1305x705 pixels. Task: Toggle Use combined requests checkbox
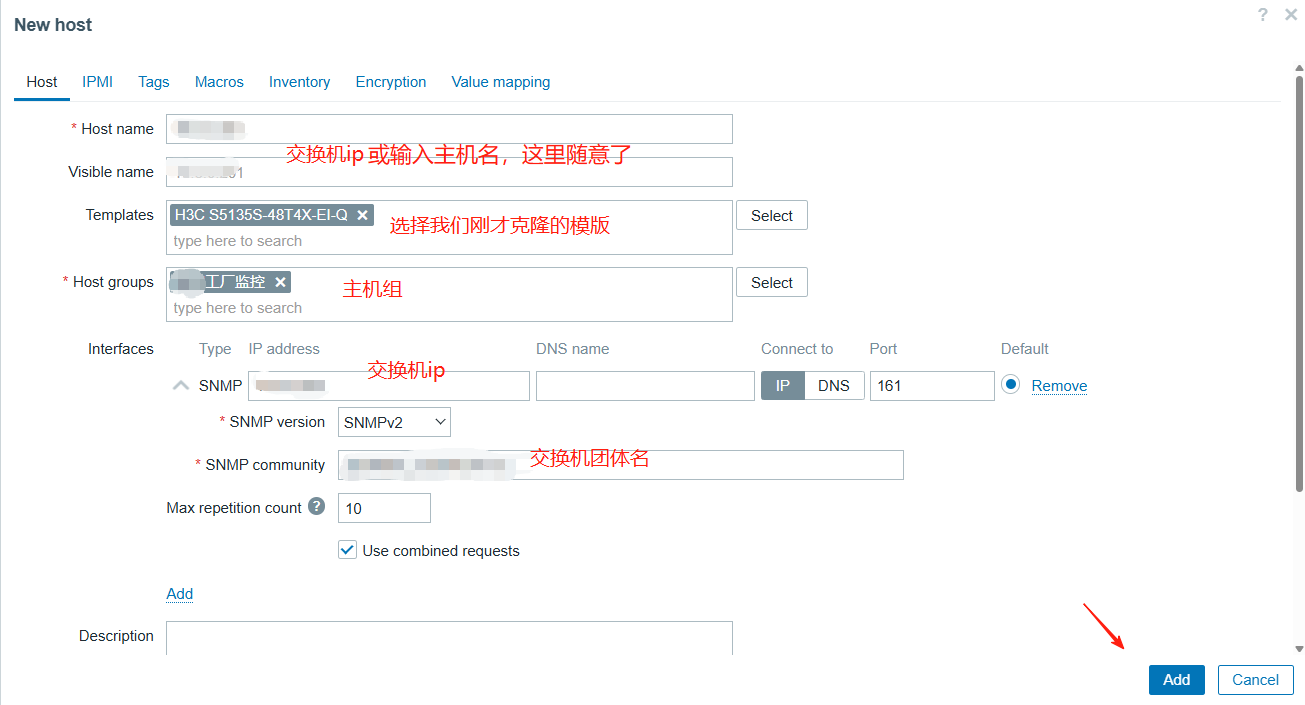(348, 550)
